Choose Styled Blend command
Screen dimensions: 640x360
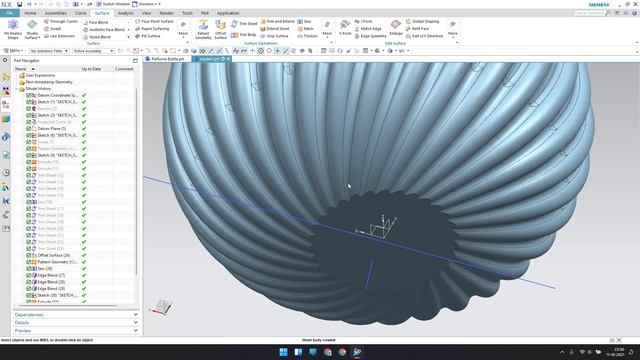97,37
